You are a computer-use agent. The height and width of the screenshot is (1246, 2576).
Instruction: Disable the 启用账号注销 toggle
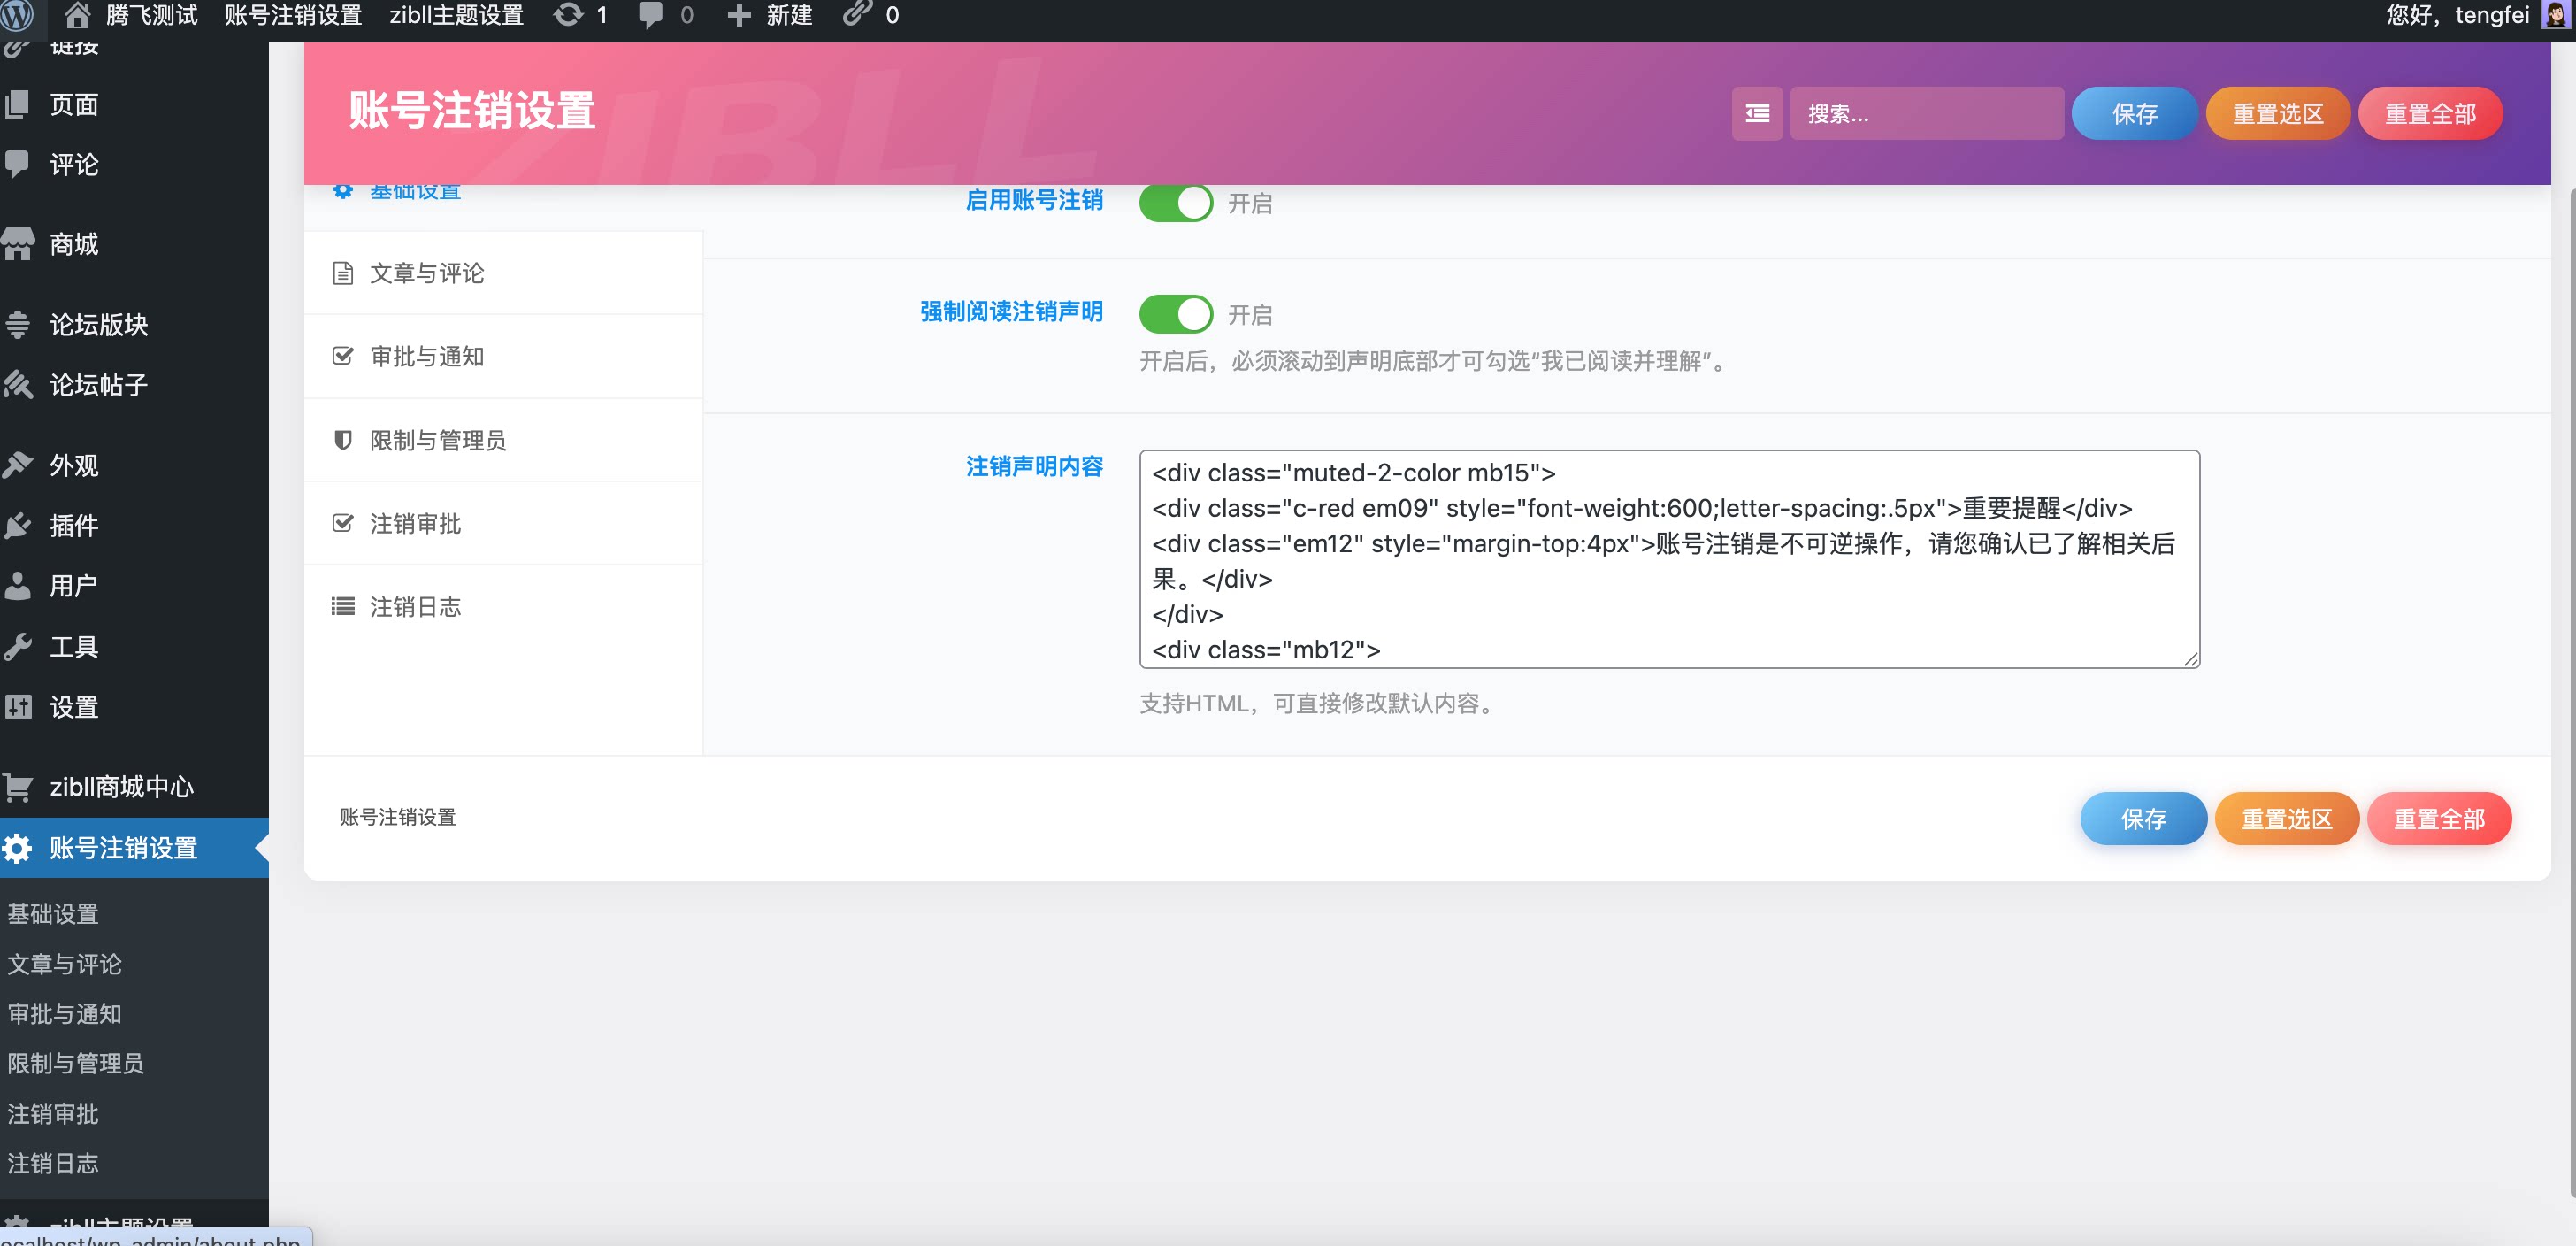1176,202
